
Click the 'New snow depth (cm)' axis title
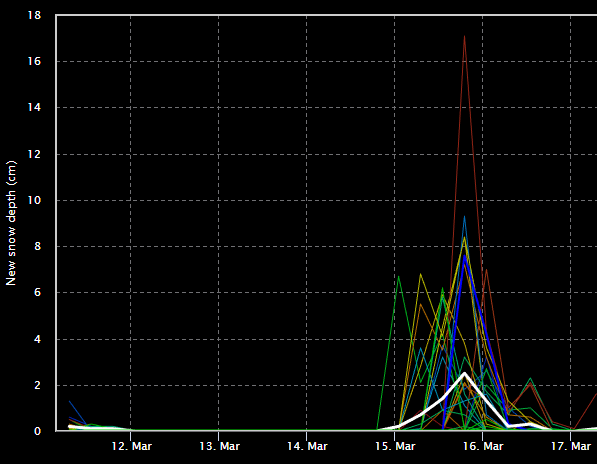coord(11,223)
